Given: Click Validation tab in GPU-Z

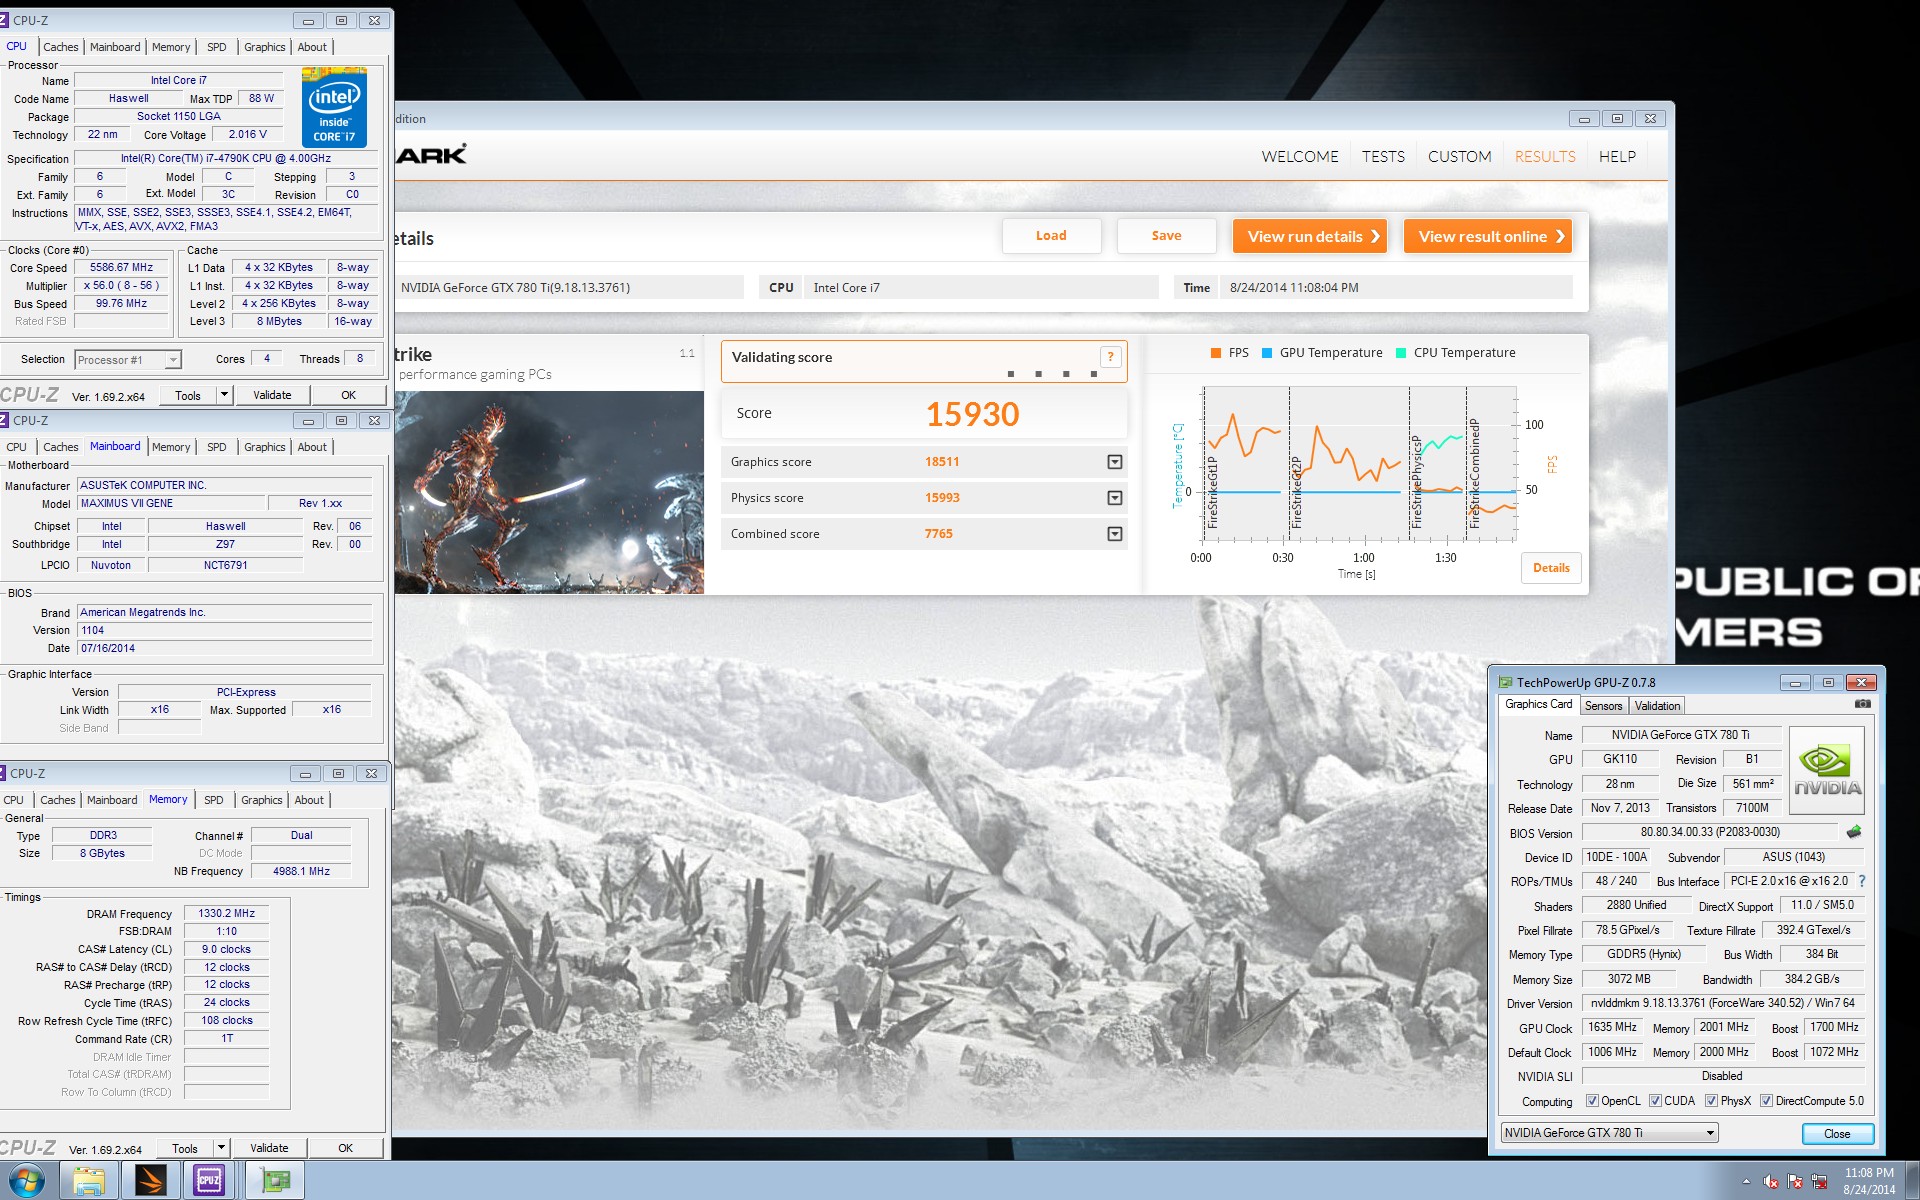Looking at the screenshot, I should click(1659, 706).
